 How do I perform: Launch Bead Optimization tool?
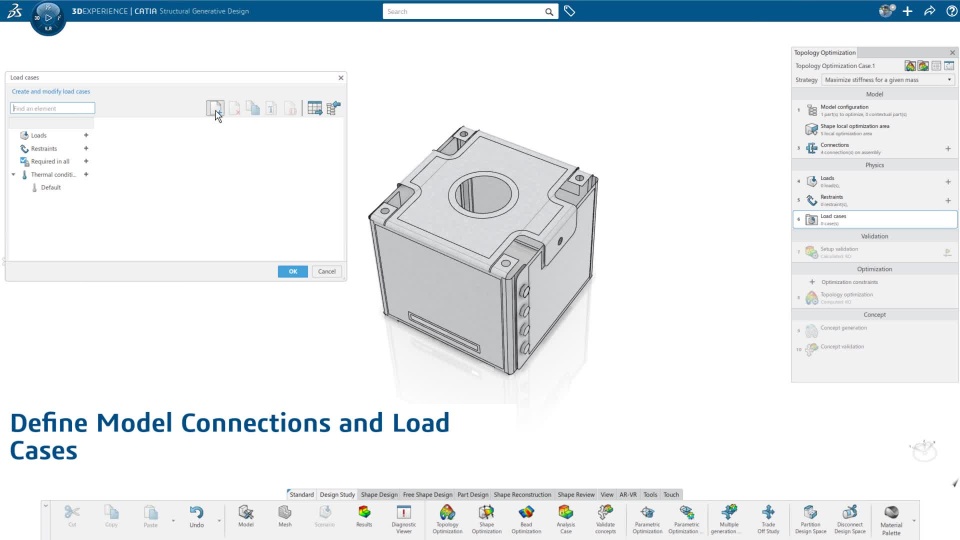tap(526, 519)
